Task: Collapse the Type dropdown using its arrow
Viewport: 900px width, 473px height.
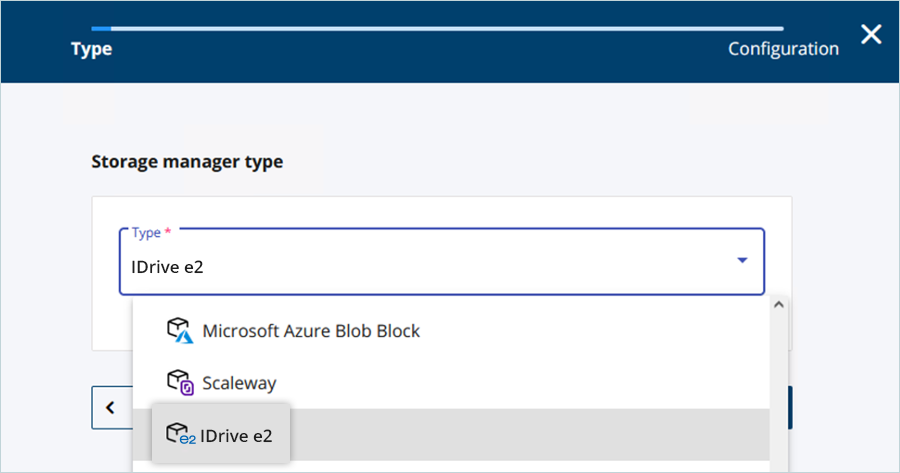Action: [742, 261]
